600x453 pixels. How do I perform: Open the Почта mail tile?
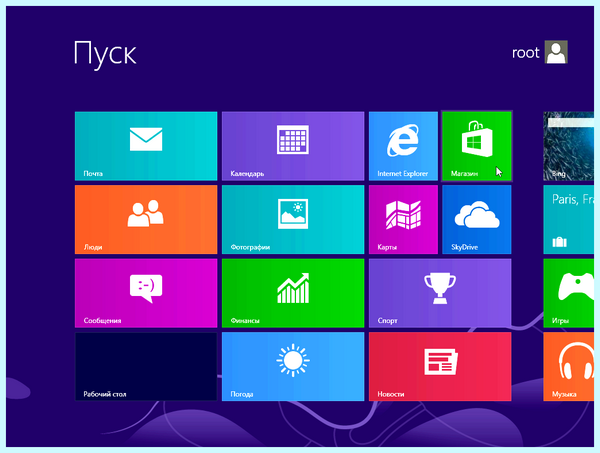(x=146, y=146)
